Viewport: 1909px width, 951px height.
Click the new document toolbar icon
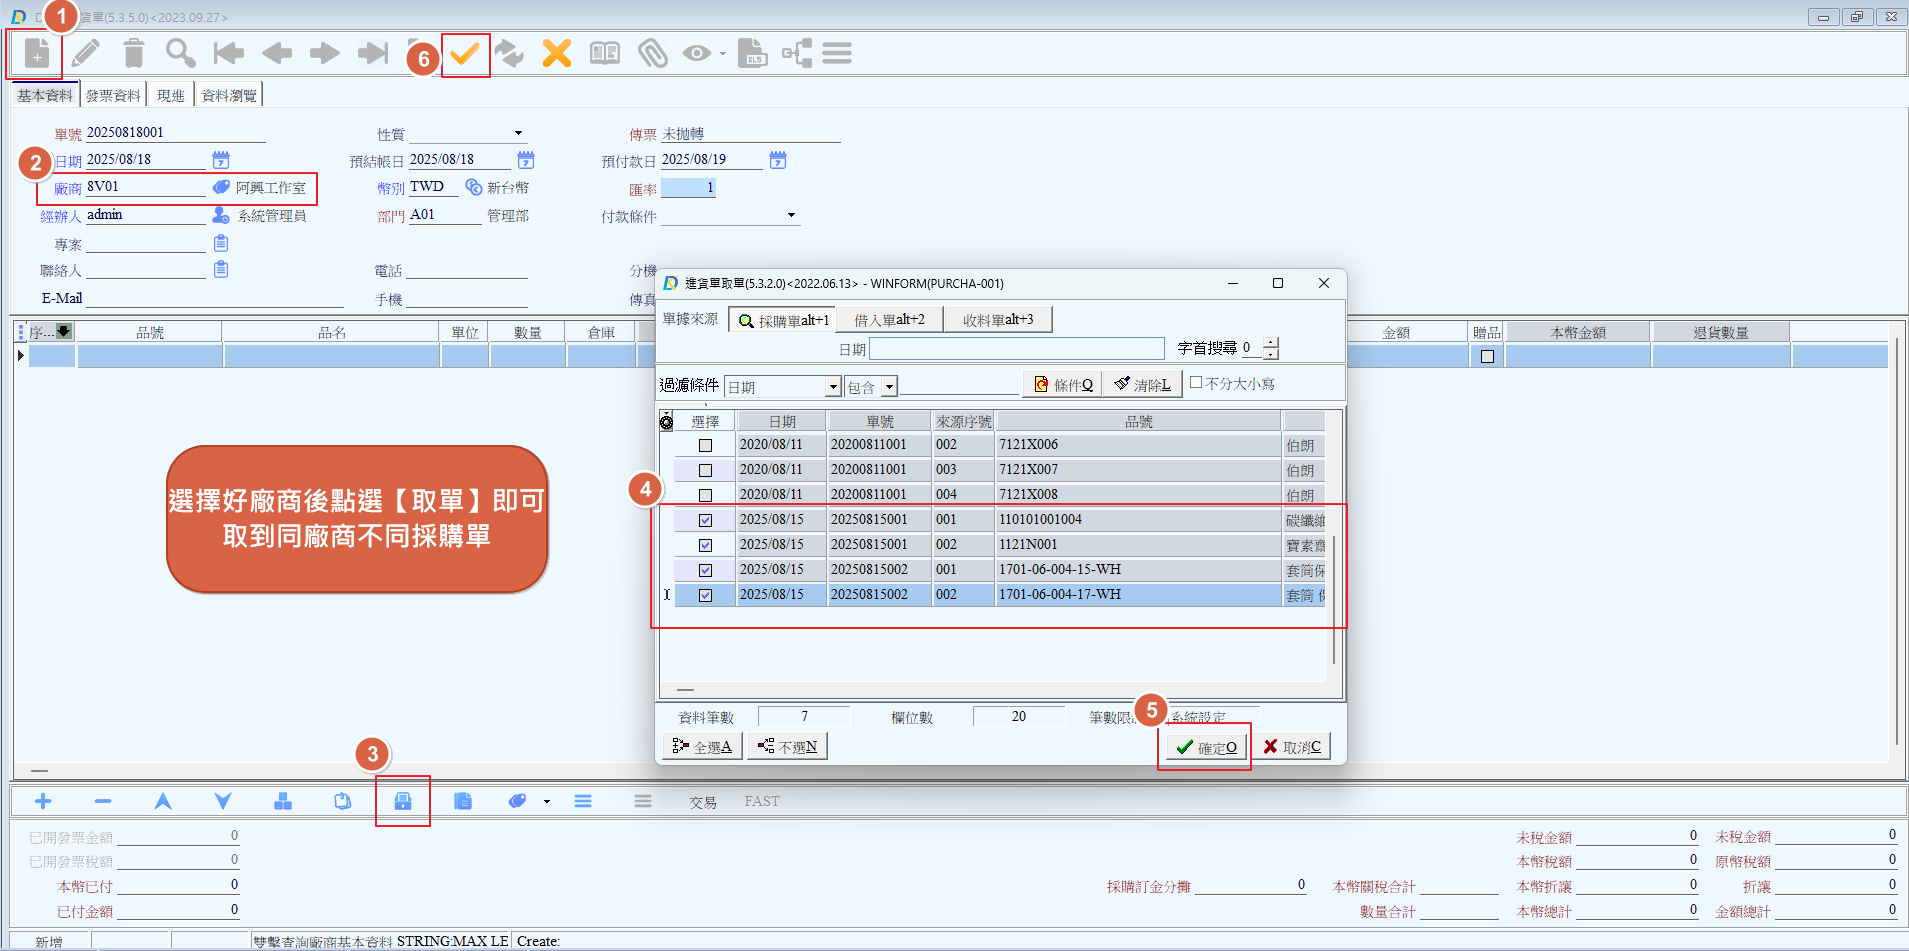(36, 53)
